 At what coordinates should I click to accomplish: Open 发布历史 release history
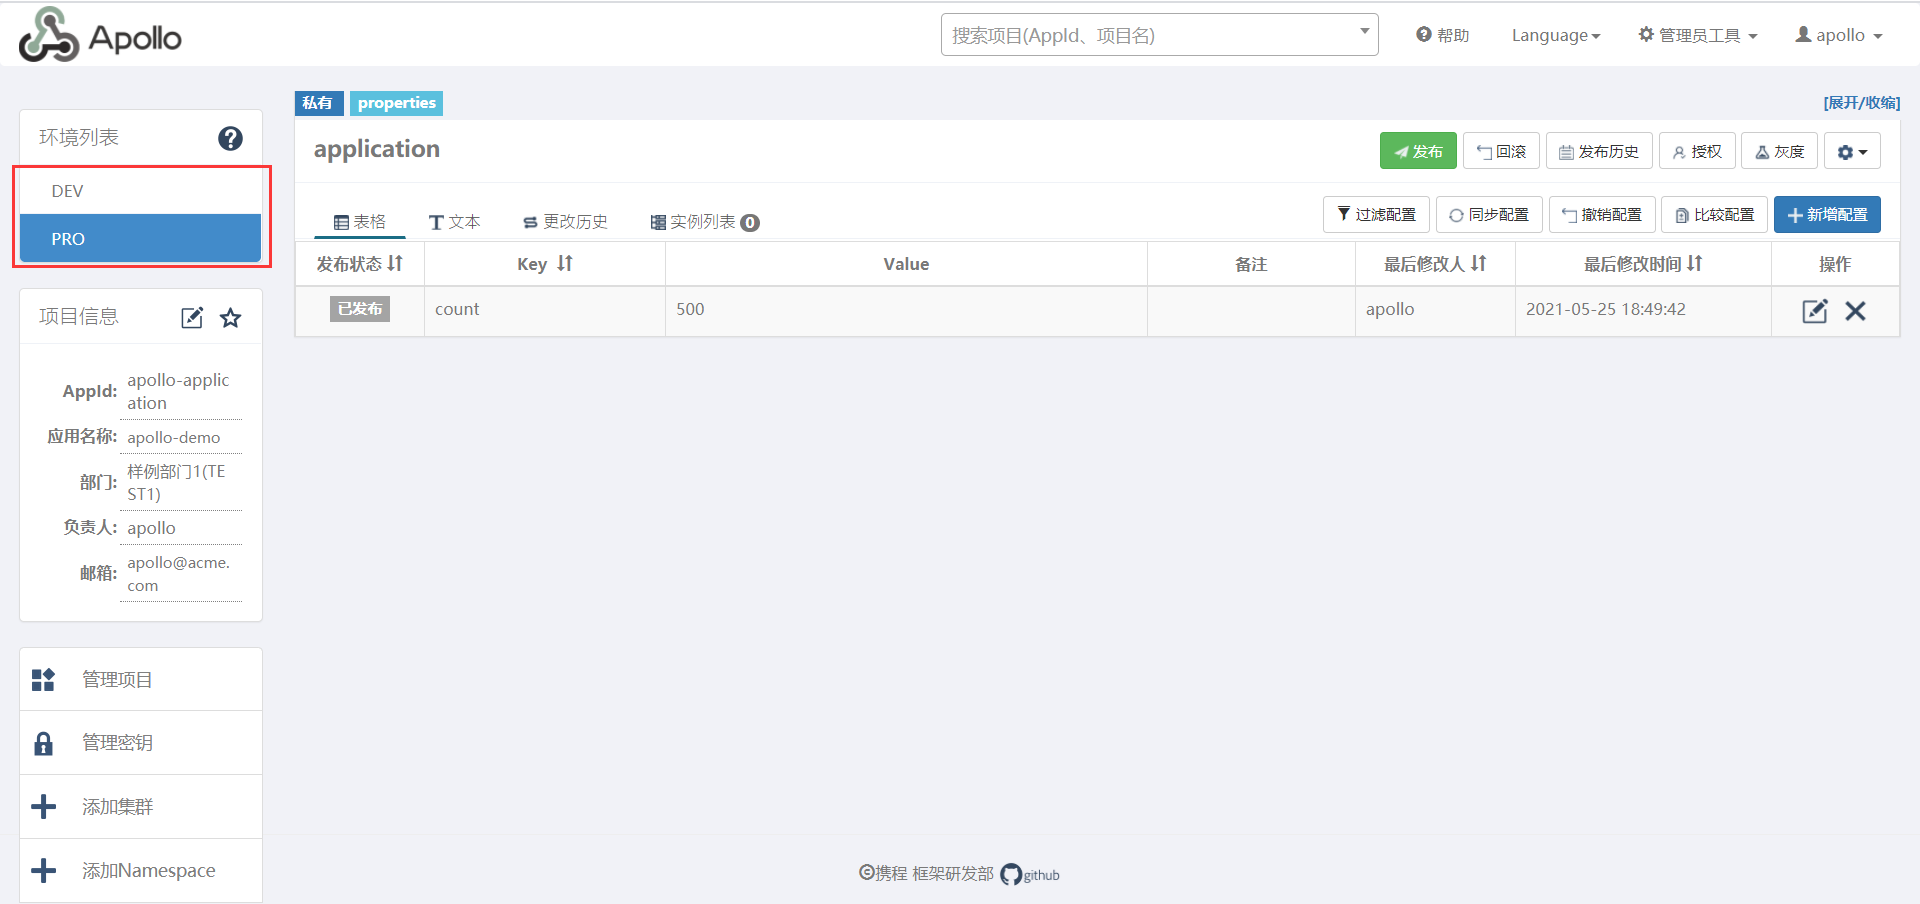pyautogui.click(x=1599, y=152)
